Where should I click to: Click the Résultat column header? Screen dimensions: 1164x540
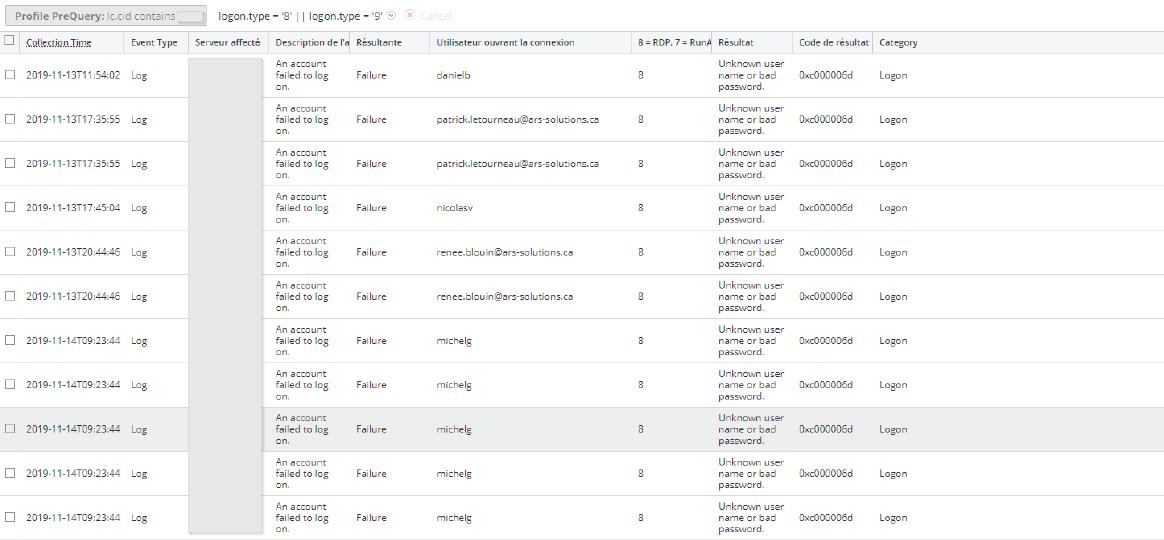(x=736, y=43)
